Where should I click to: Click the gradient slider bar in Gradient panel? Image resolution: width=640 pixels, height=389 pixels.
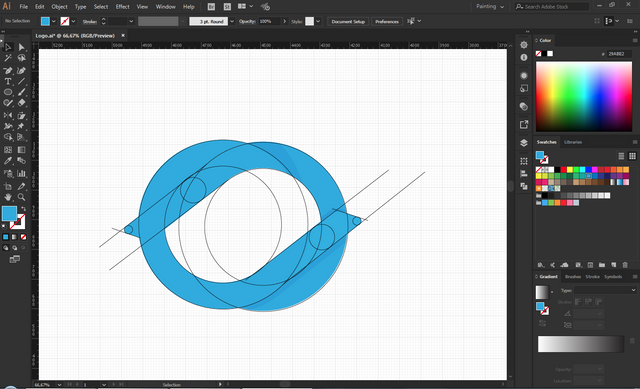coord(581,344)
